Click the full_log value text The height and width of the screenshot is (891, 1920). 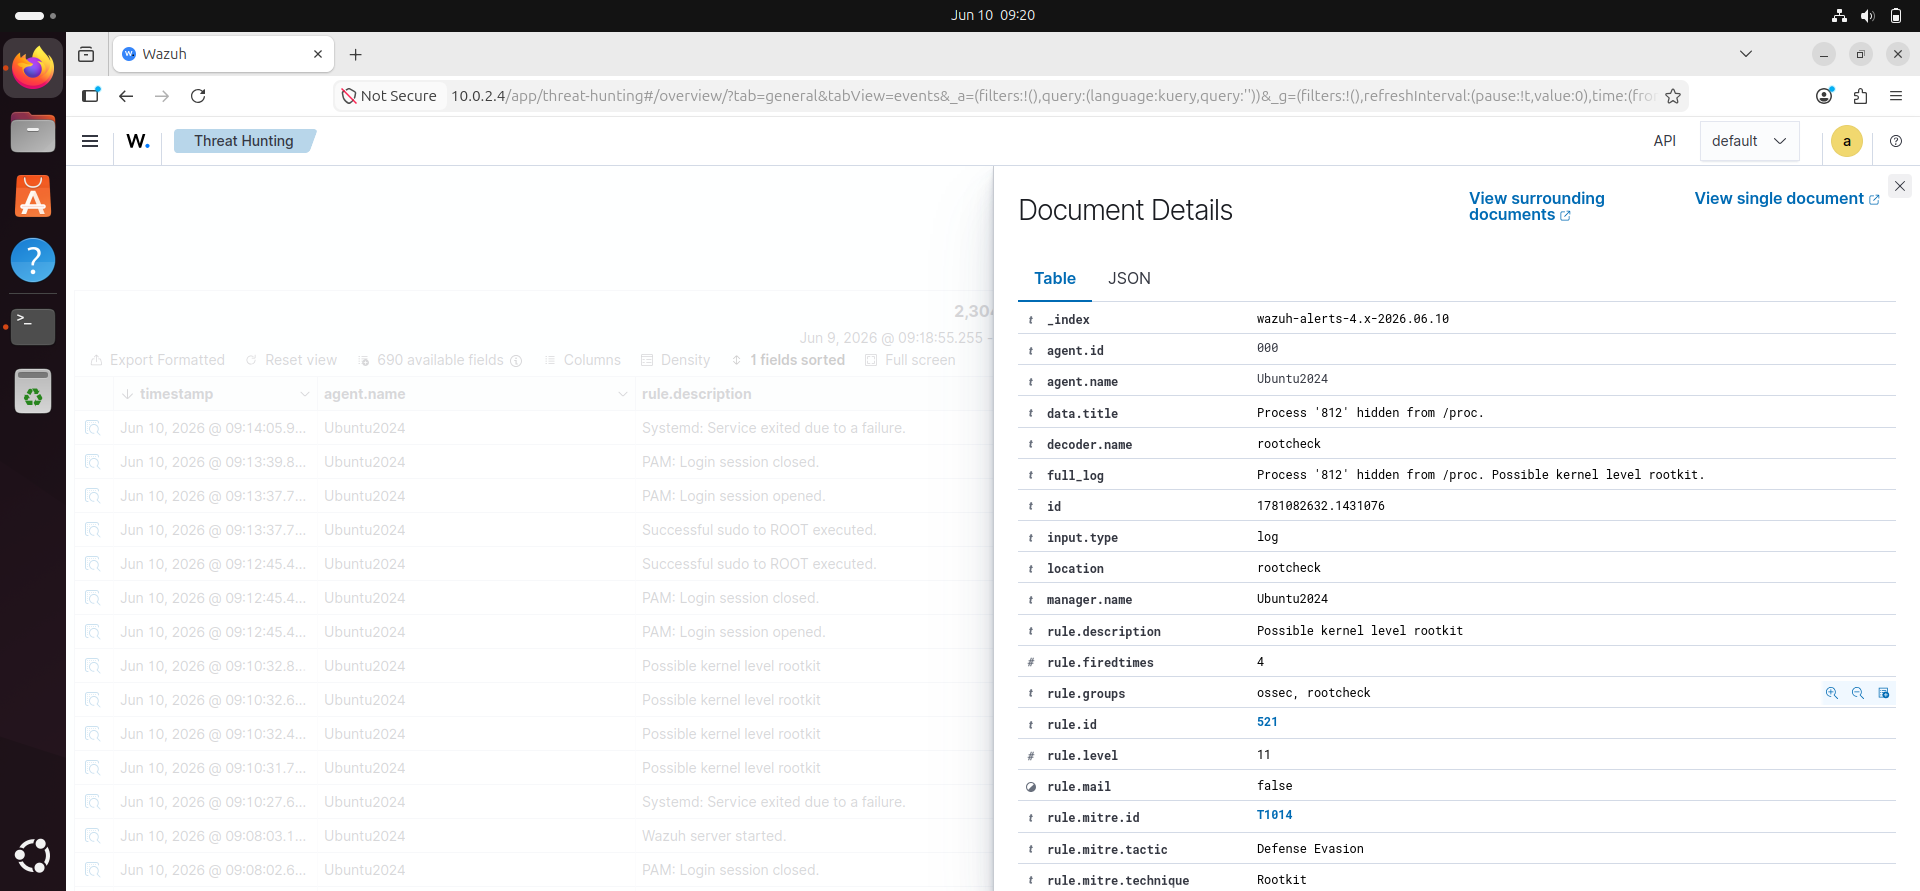tap(1480, 475)
